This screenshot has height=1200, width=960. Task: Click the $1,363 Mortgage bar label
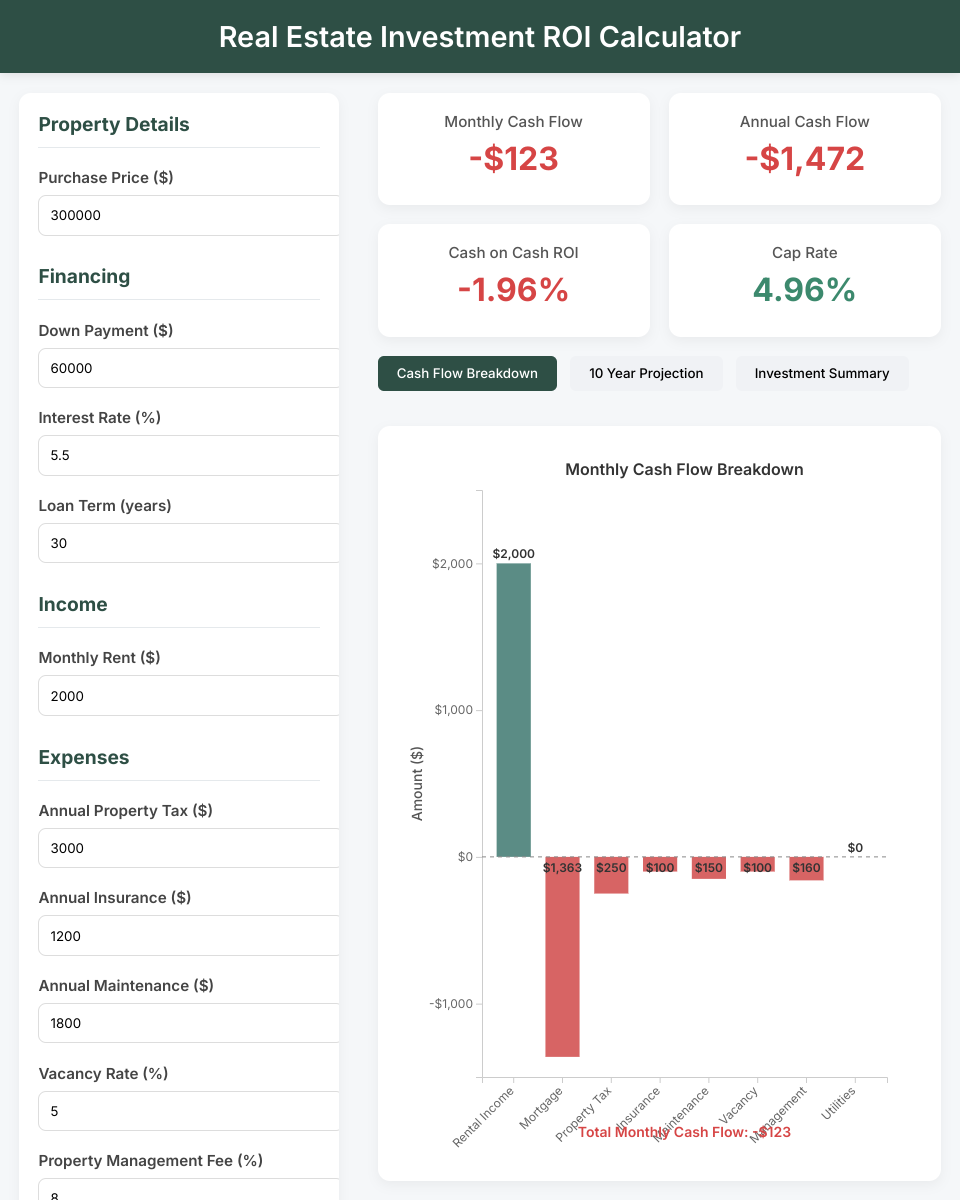[x=562, y=867]
